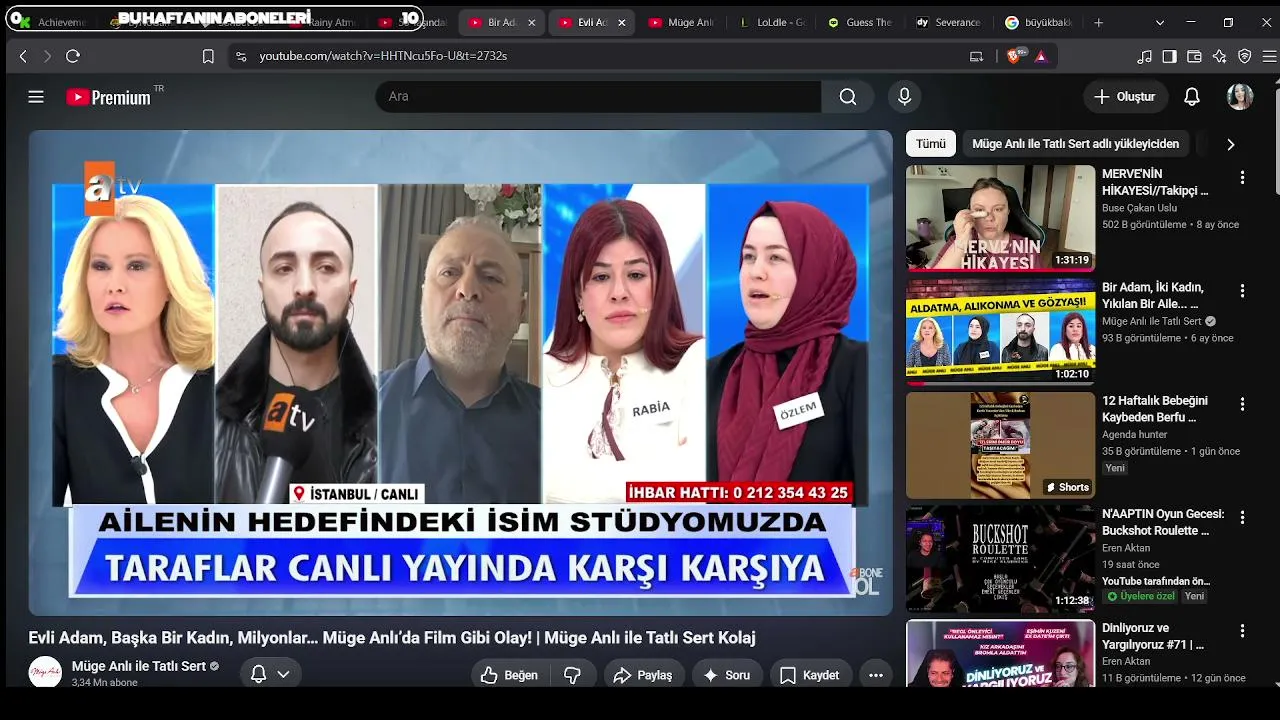Open the Dinliyoruz ve Yargılıyoruz thumbnail
Screen dimensions: 1280x720
point(1000,654)
